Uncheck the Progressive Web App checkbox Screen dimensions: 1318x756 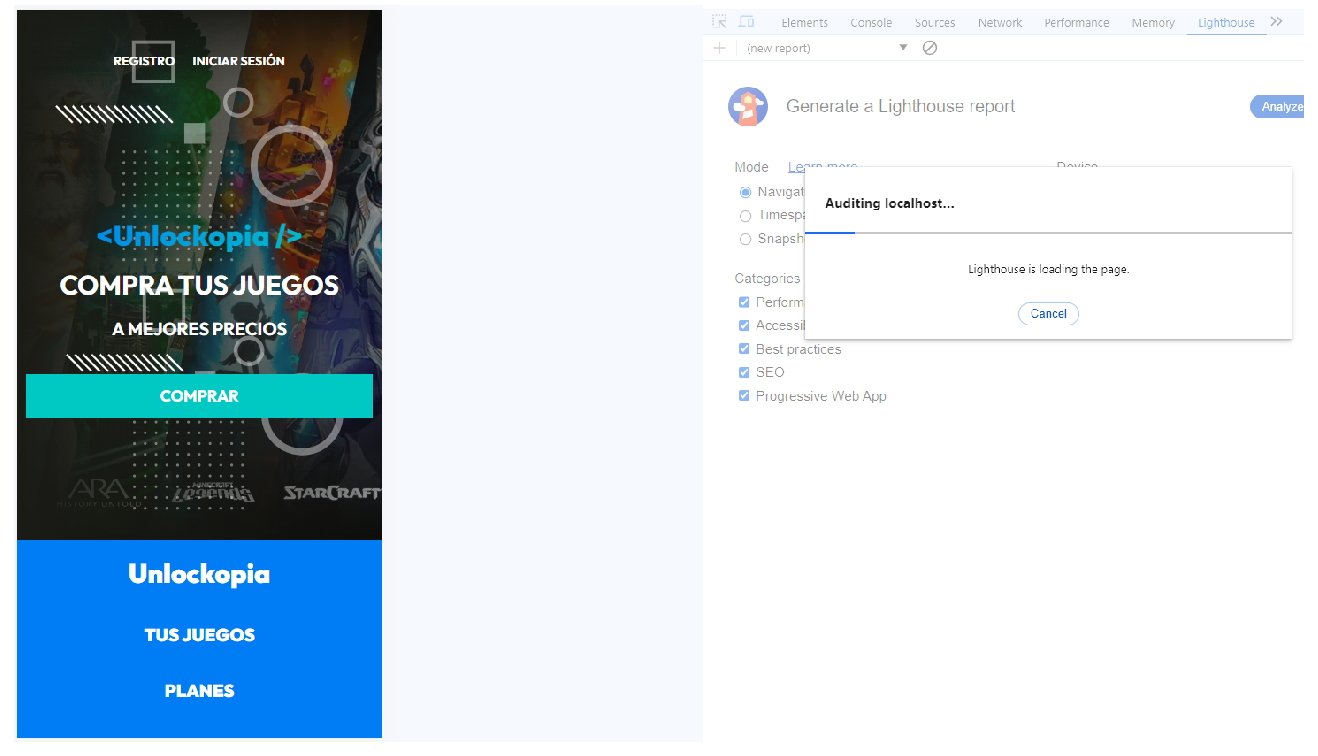coord(744,396)
